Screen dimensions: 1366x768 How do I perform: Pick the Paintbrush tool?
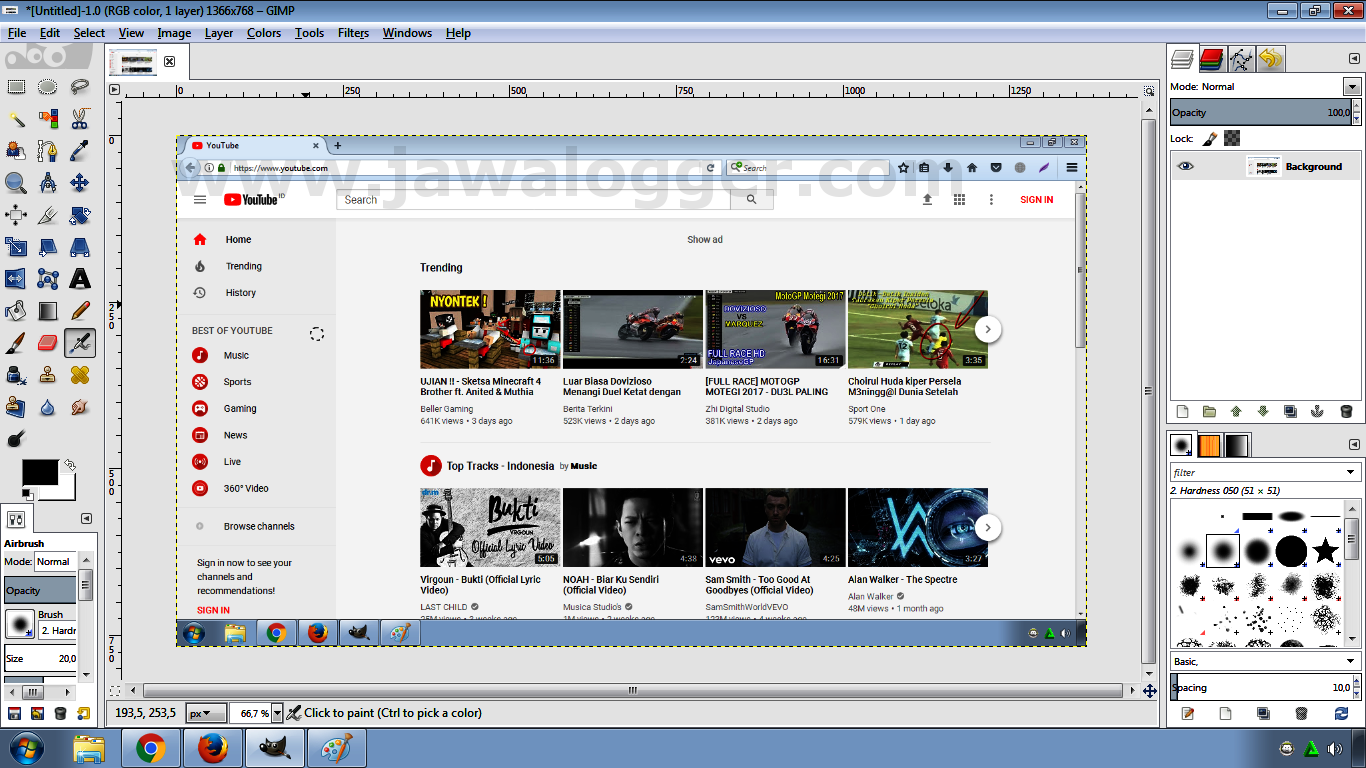(16, 343)
